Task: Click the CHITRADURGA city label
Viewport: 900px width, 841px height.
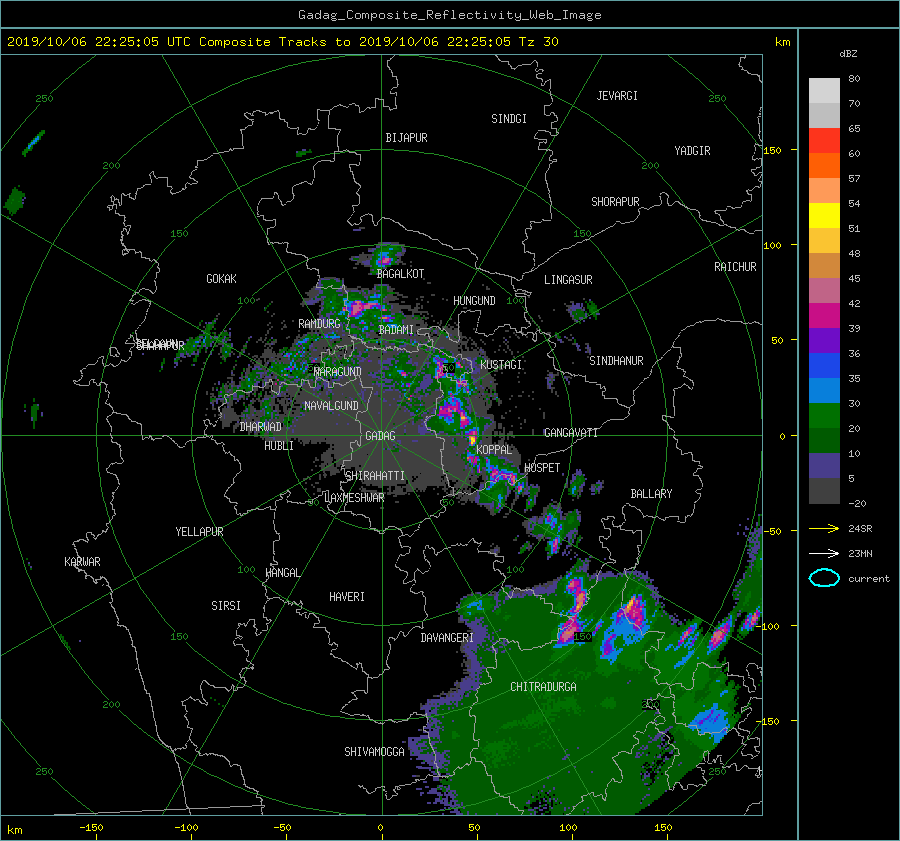Action: pos(544,687)
